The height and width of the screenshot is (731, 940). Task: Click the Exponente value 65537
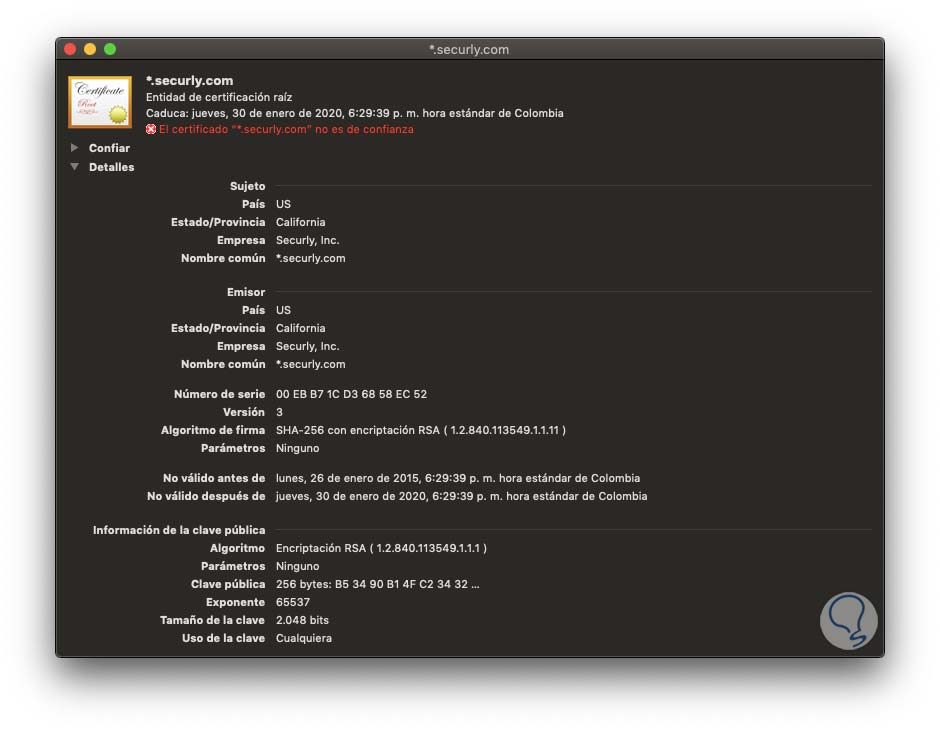293,603
